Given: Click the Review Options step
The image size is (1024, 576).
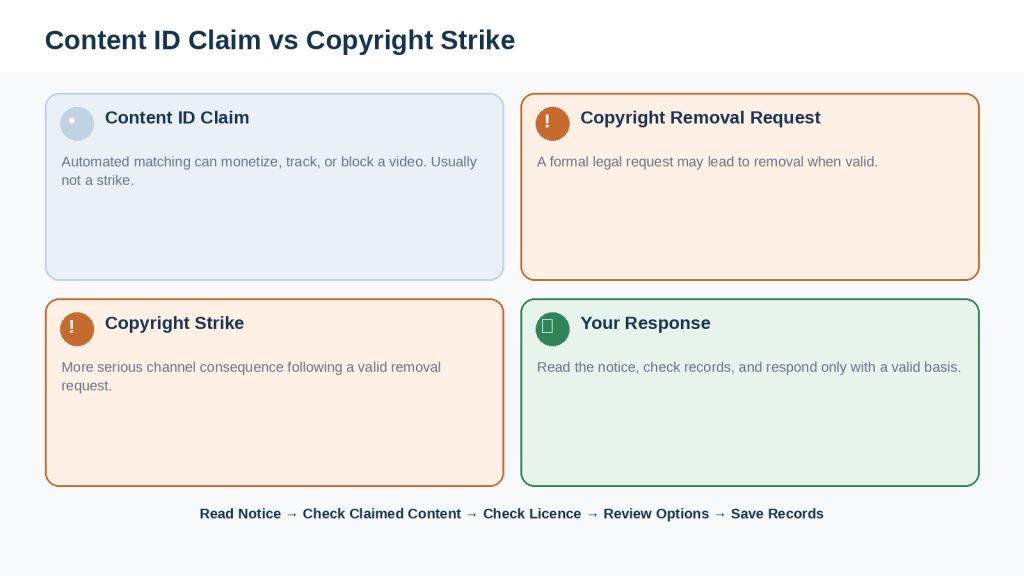Looking at the screenshot, I should point(656,514).
